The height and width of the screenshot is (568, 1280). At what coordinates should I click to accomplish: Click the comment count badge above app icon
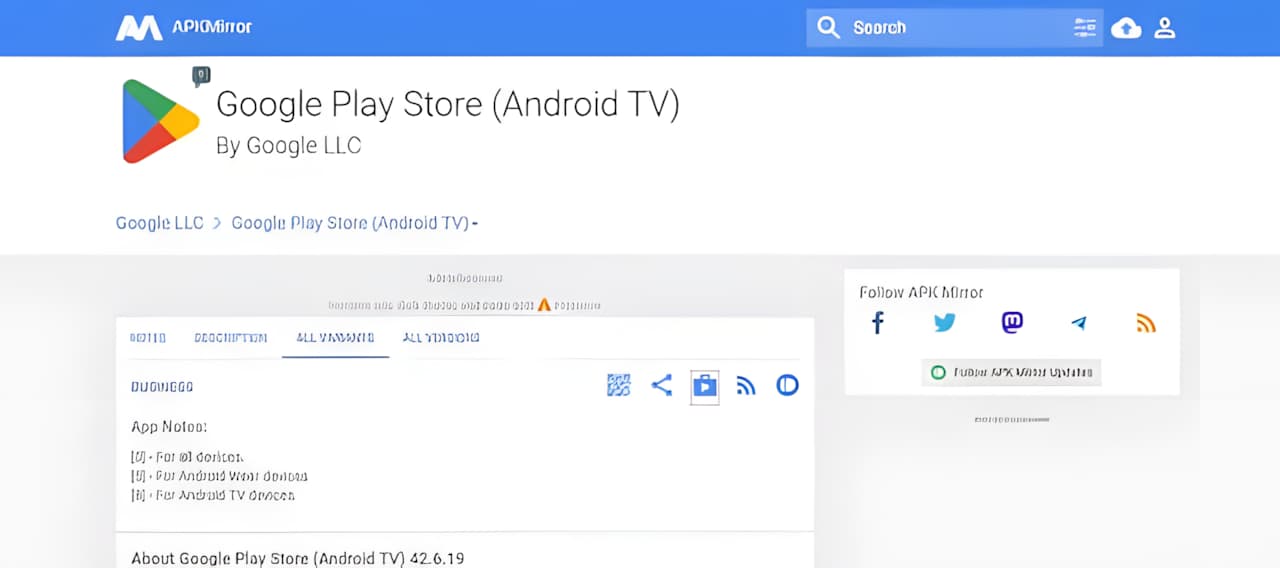(x=202, y=76)
